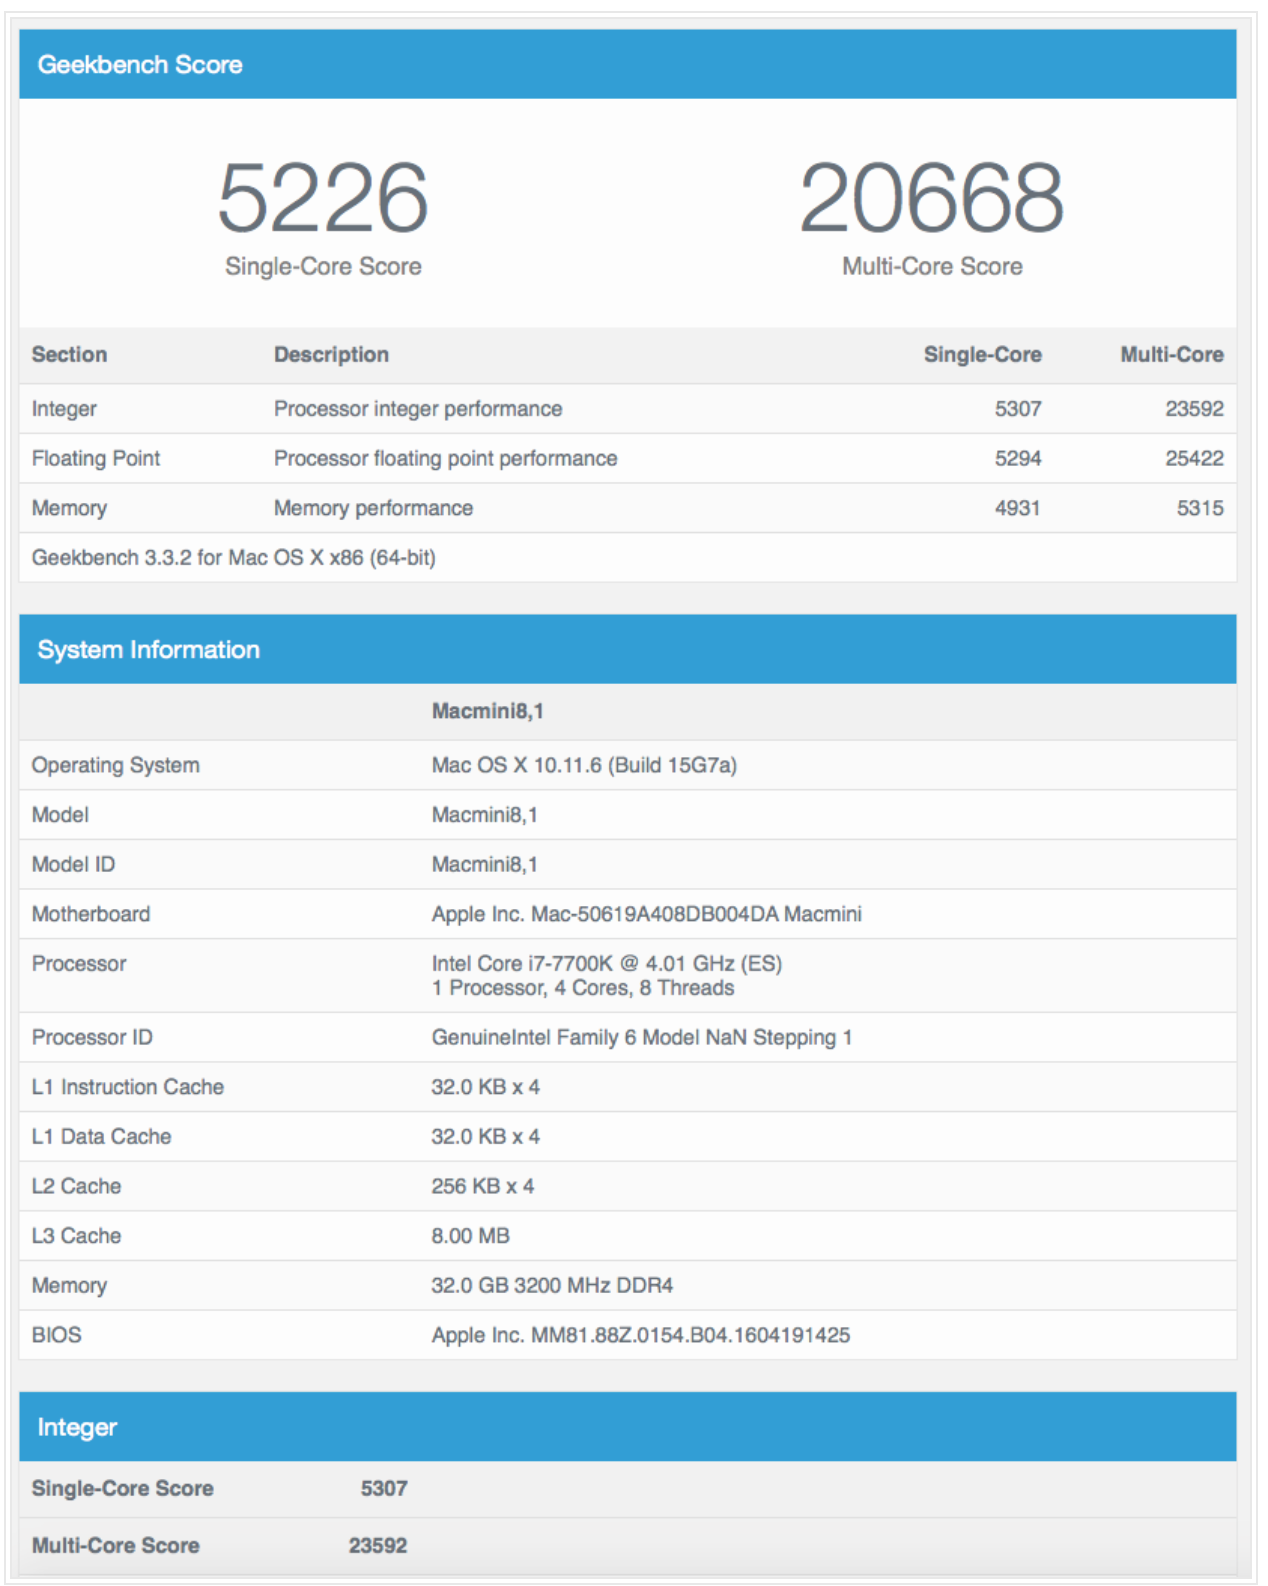Select the Operating System label
Screen dimensions: 1268x1586
tap(115, 765)
